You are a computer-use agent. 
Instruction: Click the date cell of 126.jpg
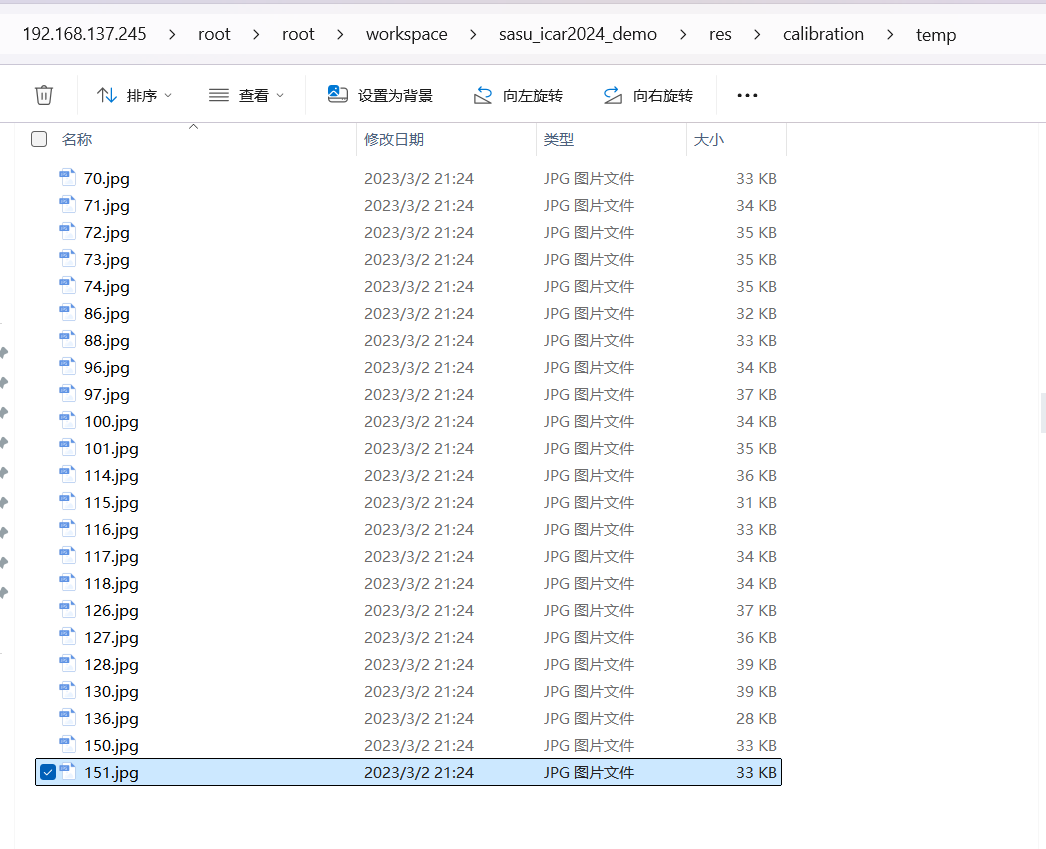click(419, 611)
